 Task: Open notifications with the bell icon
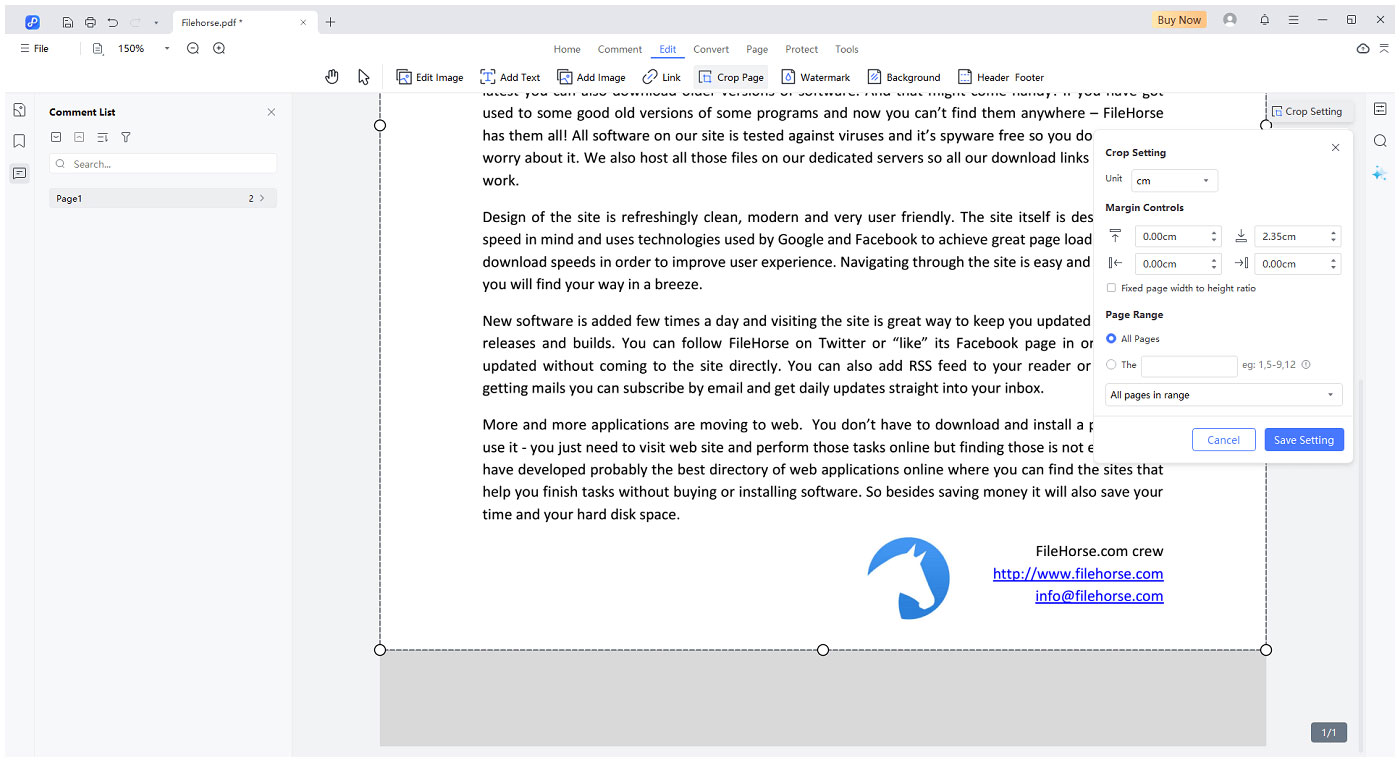tap(1265, 20)
